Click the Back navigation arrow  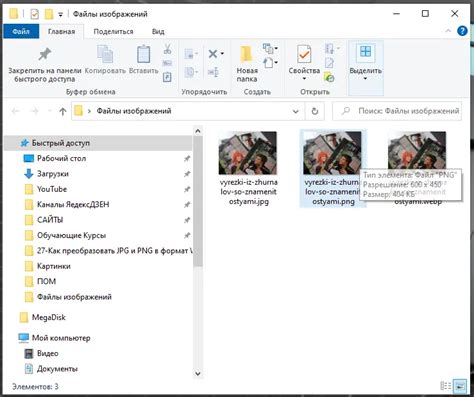(x=15, y=111)
